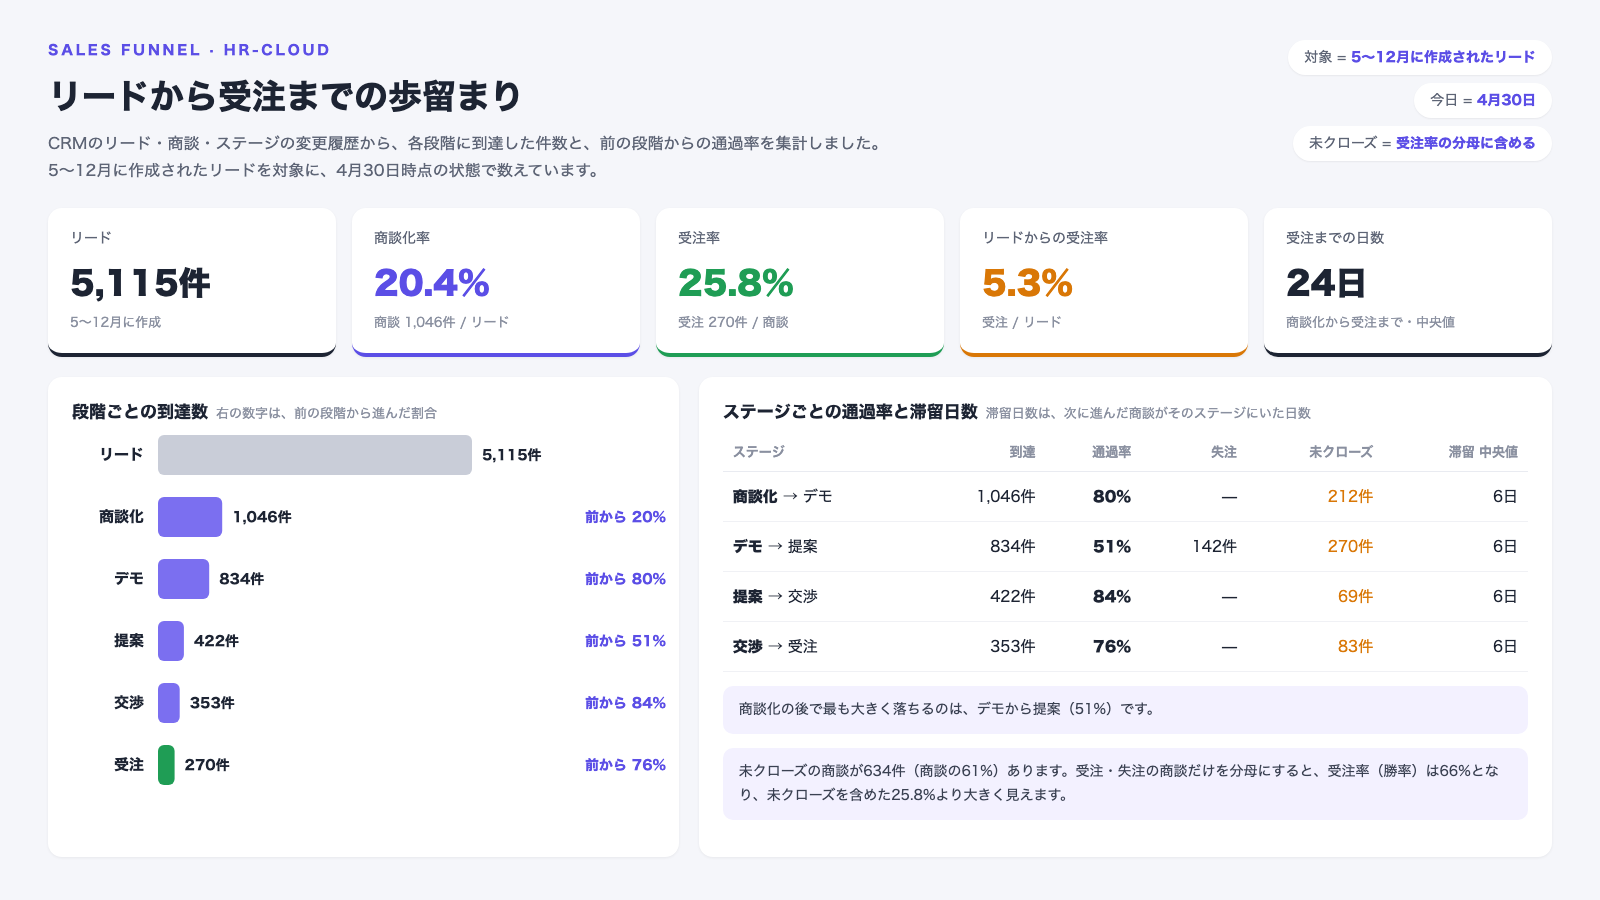
Task: Click the 対象 = 5〜12月に作成されたリード filter pill
Action: 1420,57
